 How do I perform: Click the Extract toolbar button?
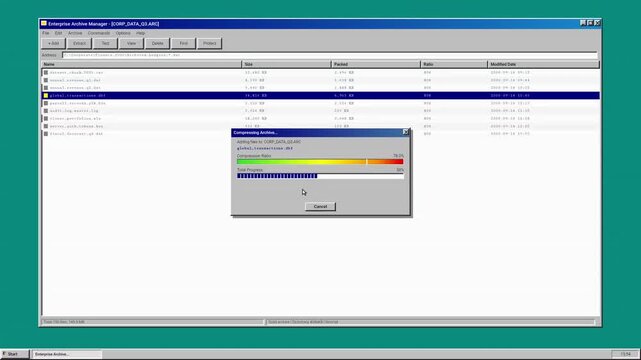pyautogui.click(x=79, y=43)
